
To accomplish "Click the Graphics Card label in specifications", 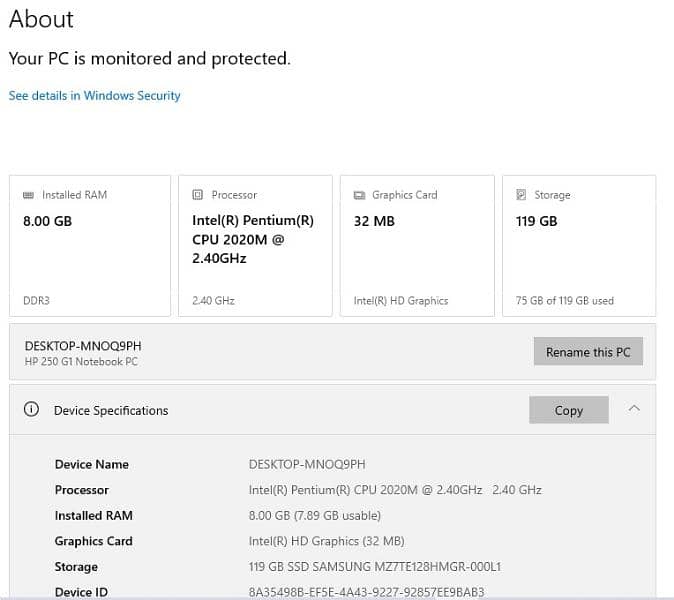I will click(x=94, y=541).
